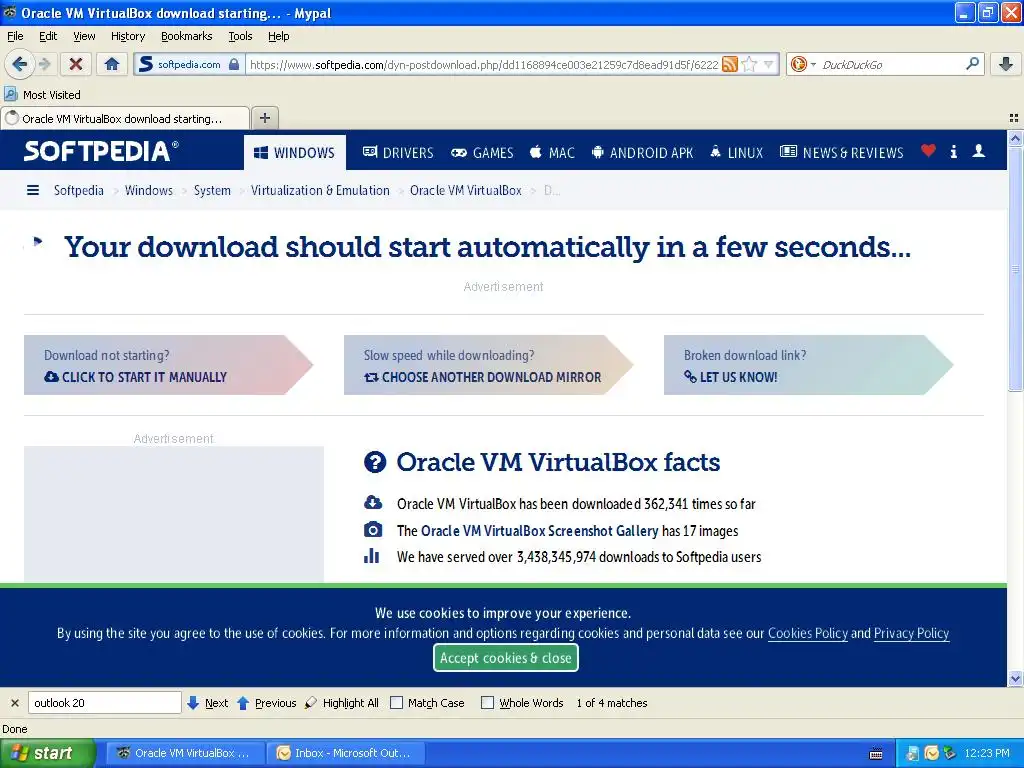Click the user account icon
The width and height of the screenshot is (1024, 768).
point(978,151)
